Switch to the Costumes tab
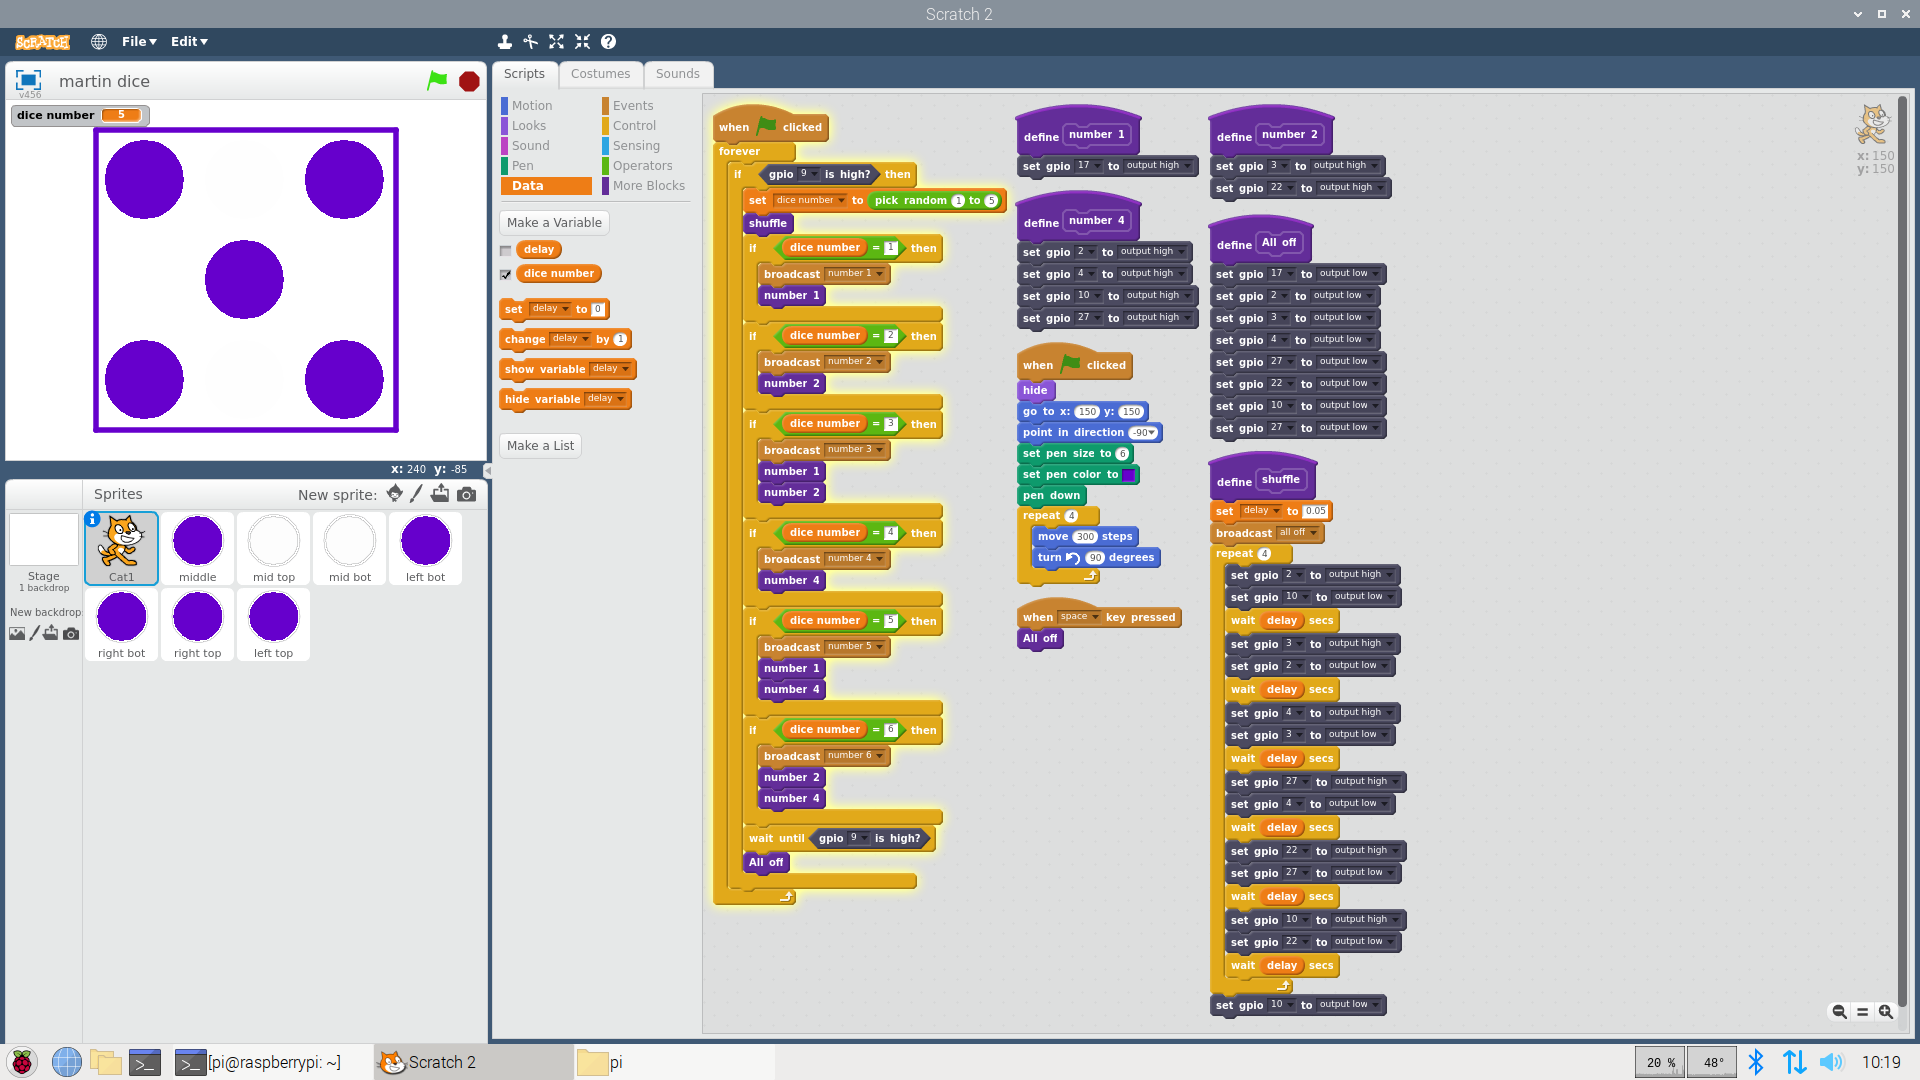Image resolution: width=1920 pixels, height=1080 pixels. point(600,74)
